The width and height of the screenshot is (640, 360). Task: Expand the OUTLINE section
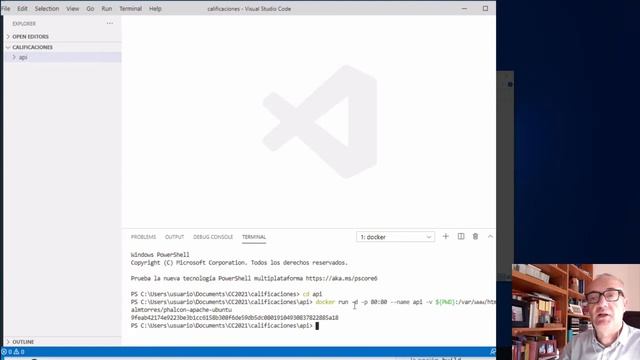pos(62,342)
